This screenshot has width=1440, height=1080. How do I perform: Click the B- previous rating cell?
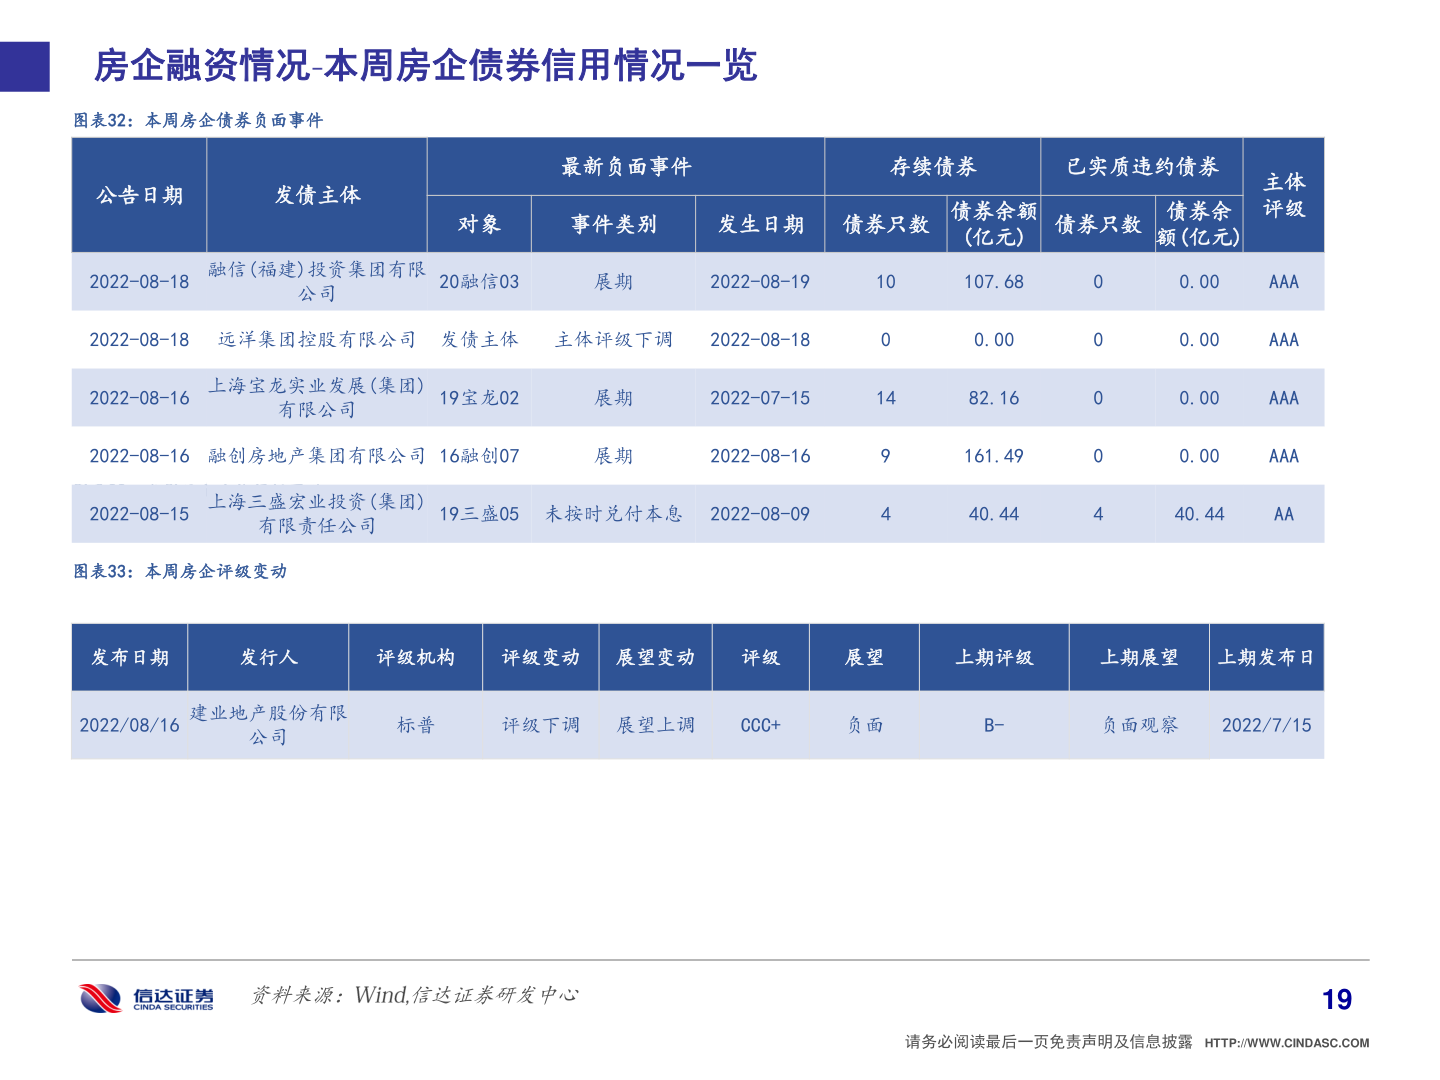994,725
